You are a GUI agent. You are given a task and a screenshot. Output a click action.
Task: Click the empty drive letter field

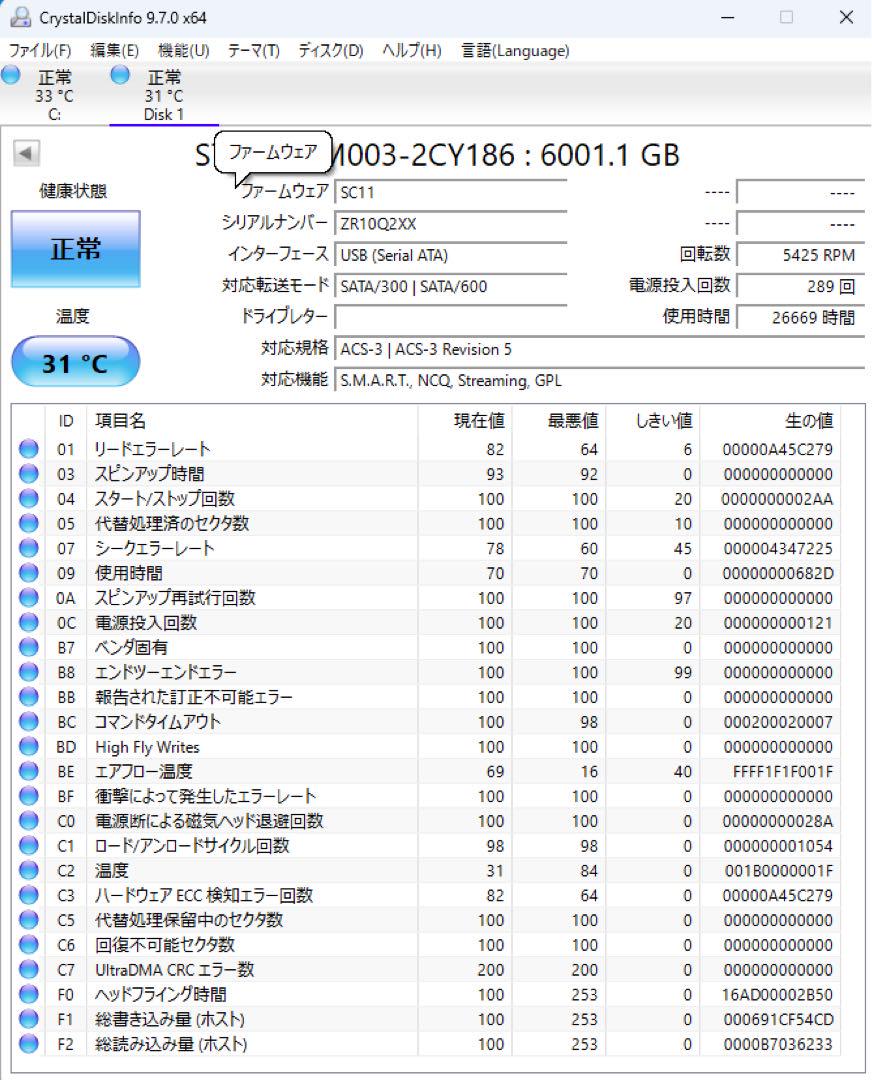[450, 318]
